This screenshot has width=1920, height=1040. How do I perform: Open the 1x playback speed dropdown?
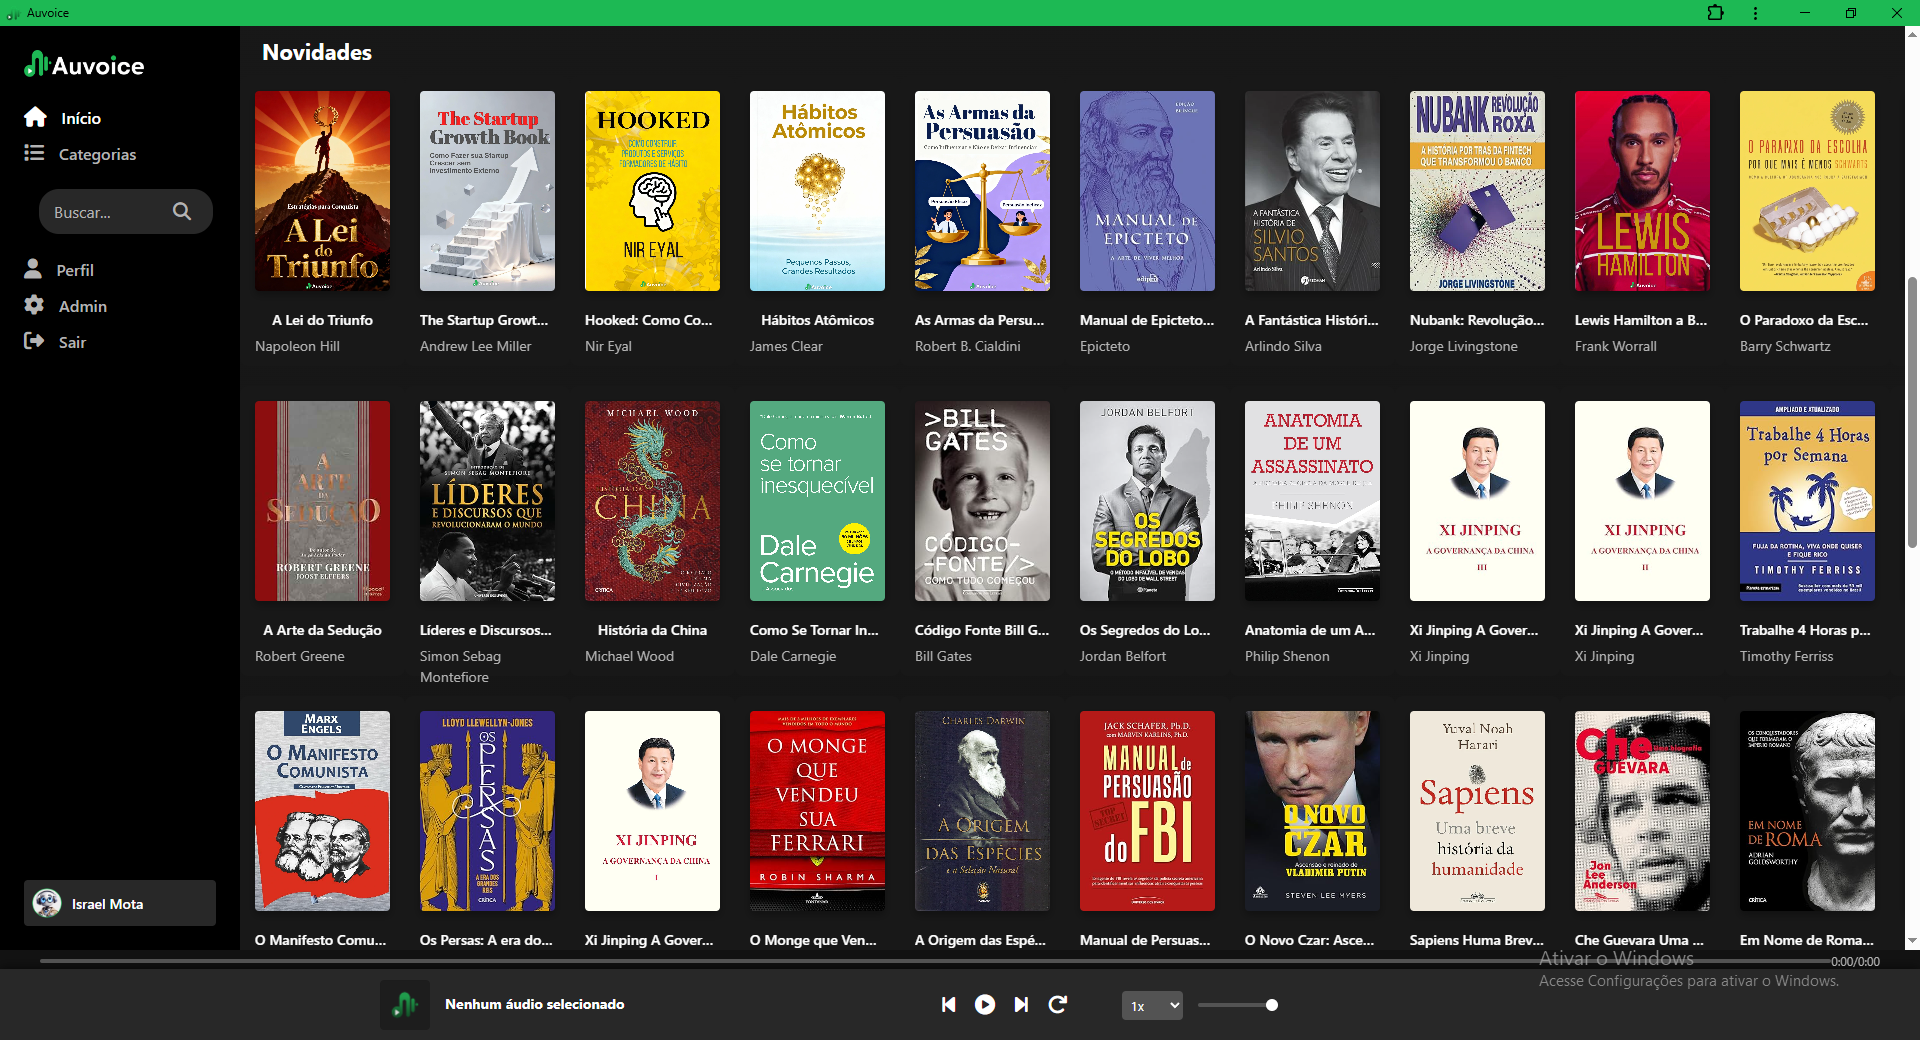[x=1152, y=1006]
